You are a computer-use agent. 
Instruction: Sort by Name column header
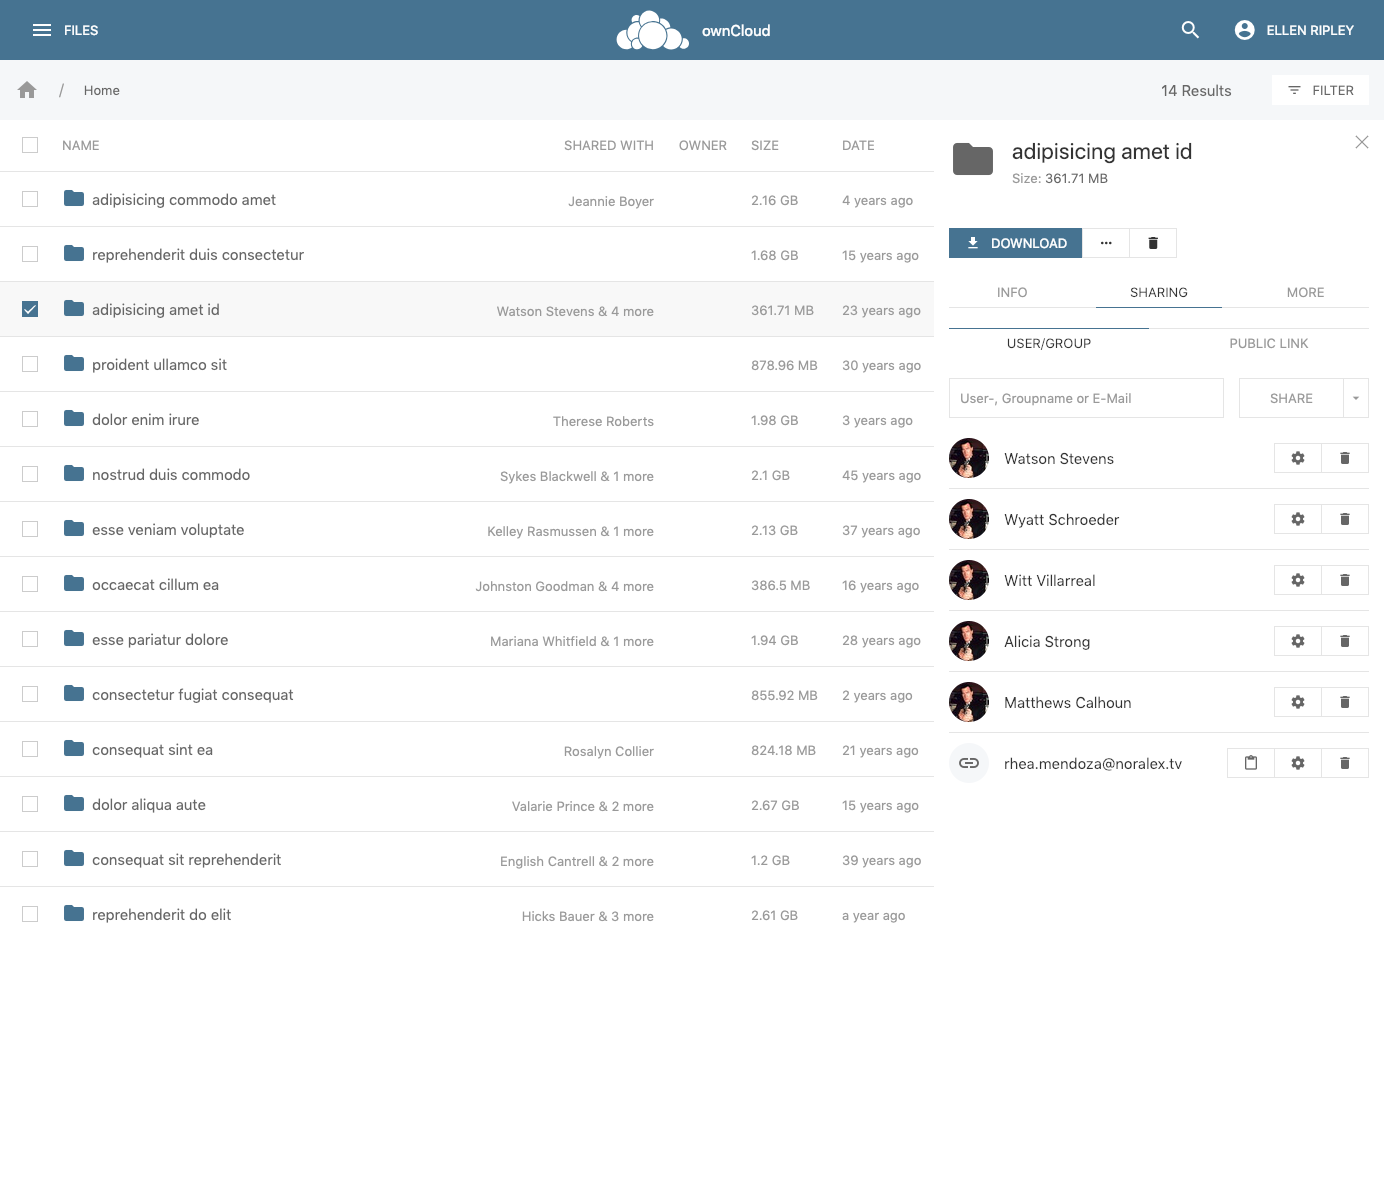81,145
